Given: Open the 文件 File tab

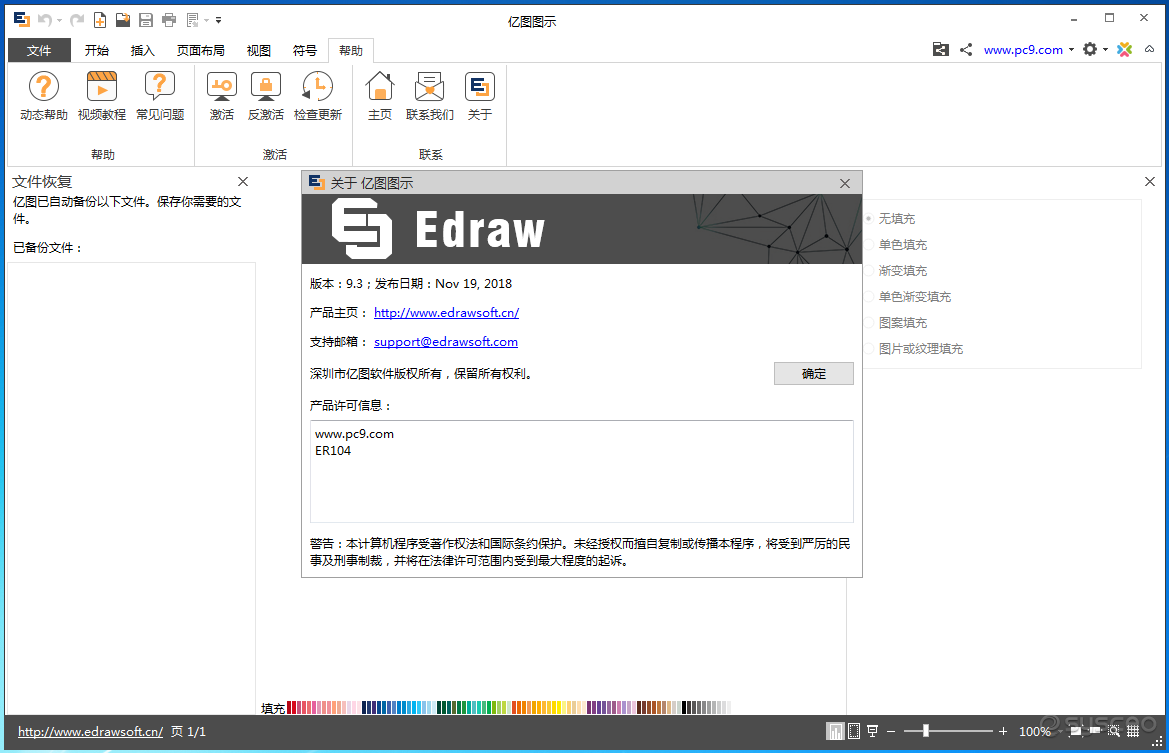Looking at the screenshot, I should coord(39,50).
